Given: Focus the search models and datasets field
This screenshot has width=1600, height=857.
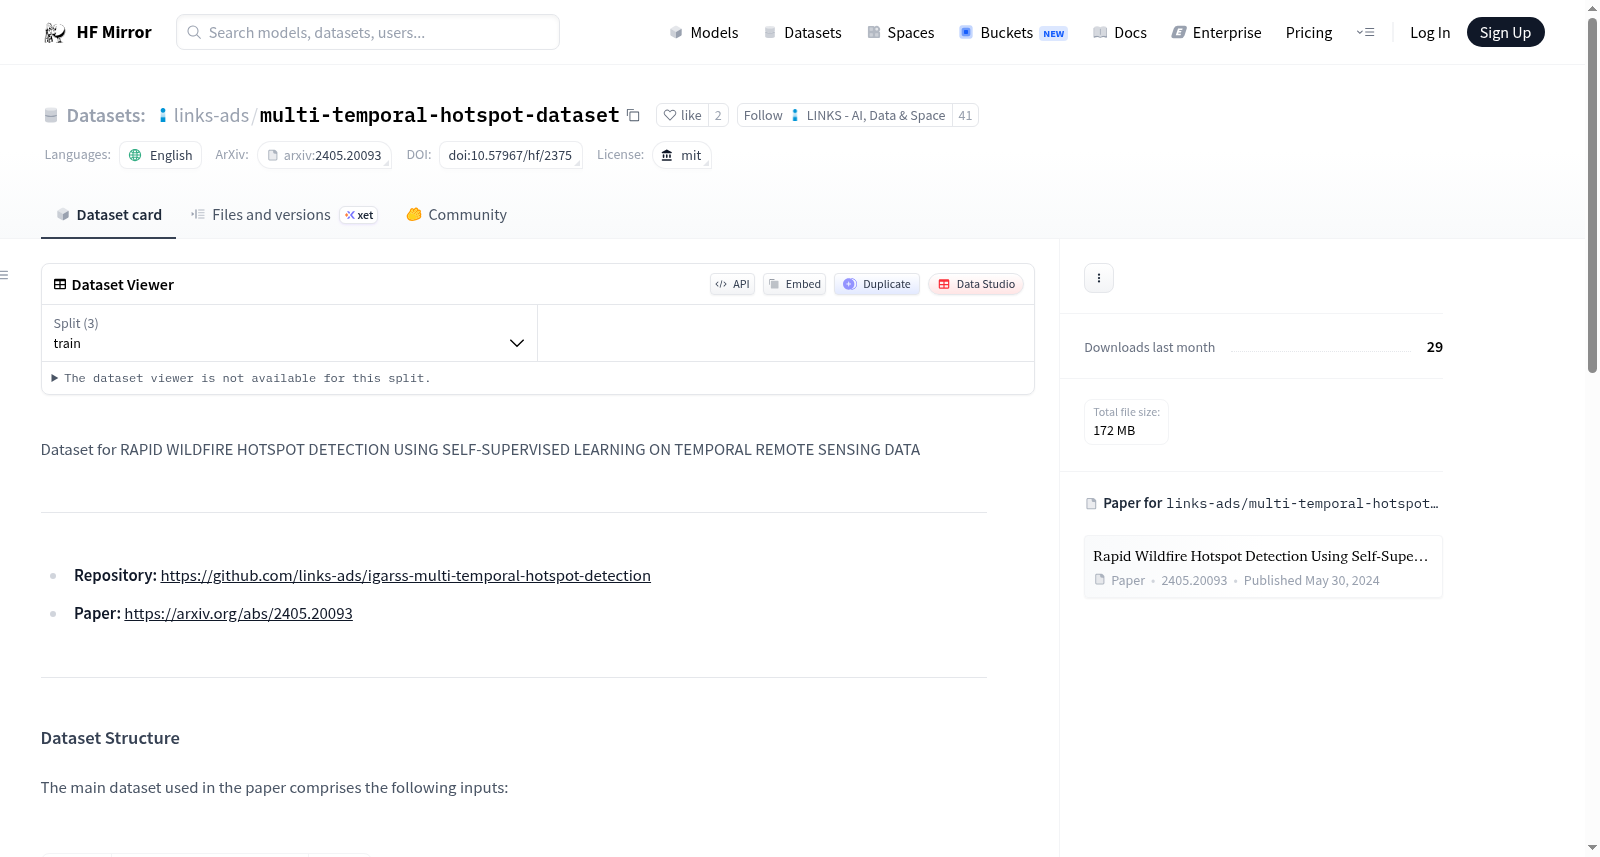Looking at the screenshot, I should pyautogui.click(x=368, y=33).
